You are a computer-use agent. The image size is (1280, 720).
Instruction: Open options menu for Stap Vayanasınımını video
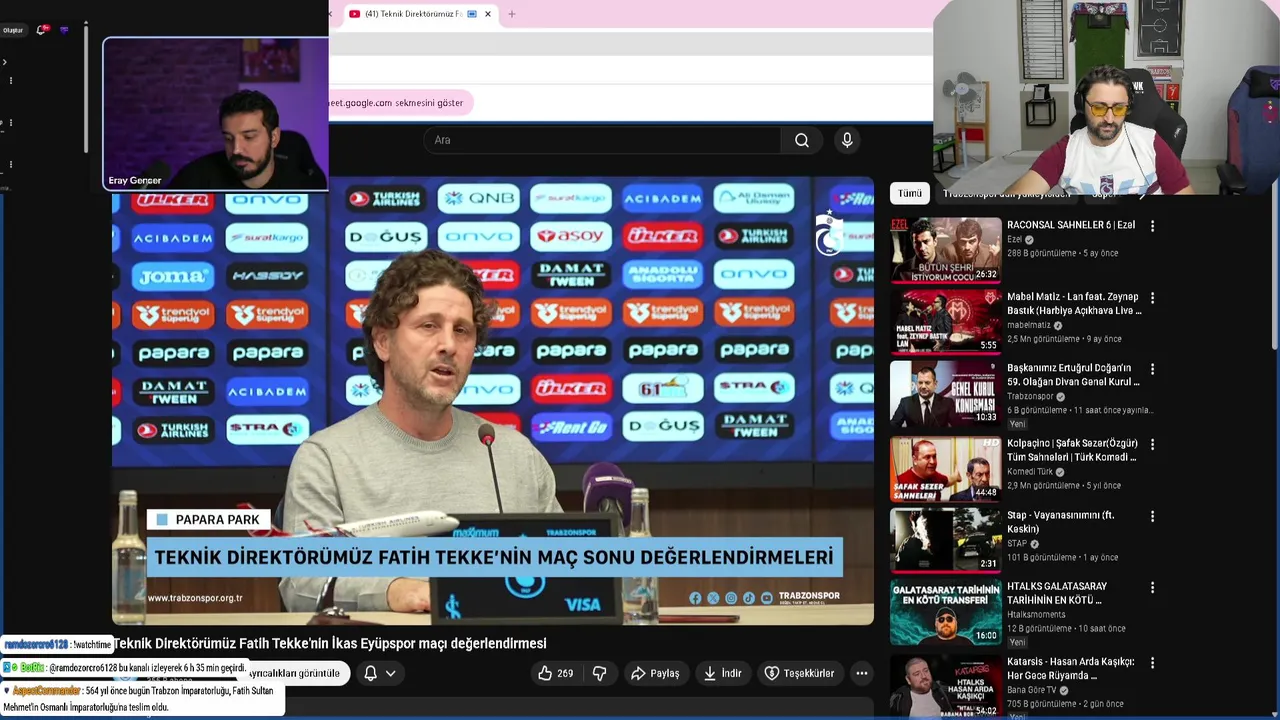point(1152,516)
